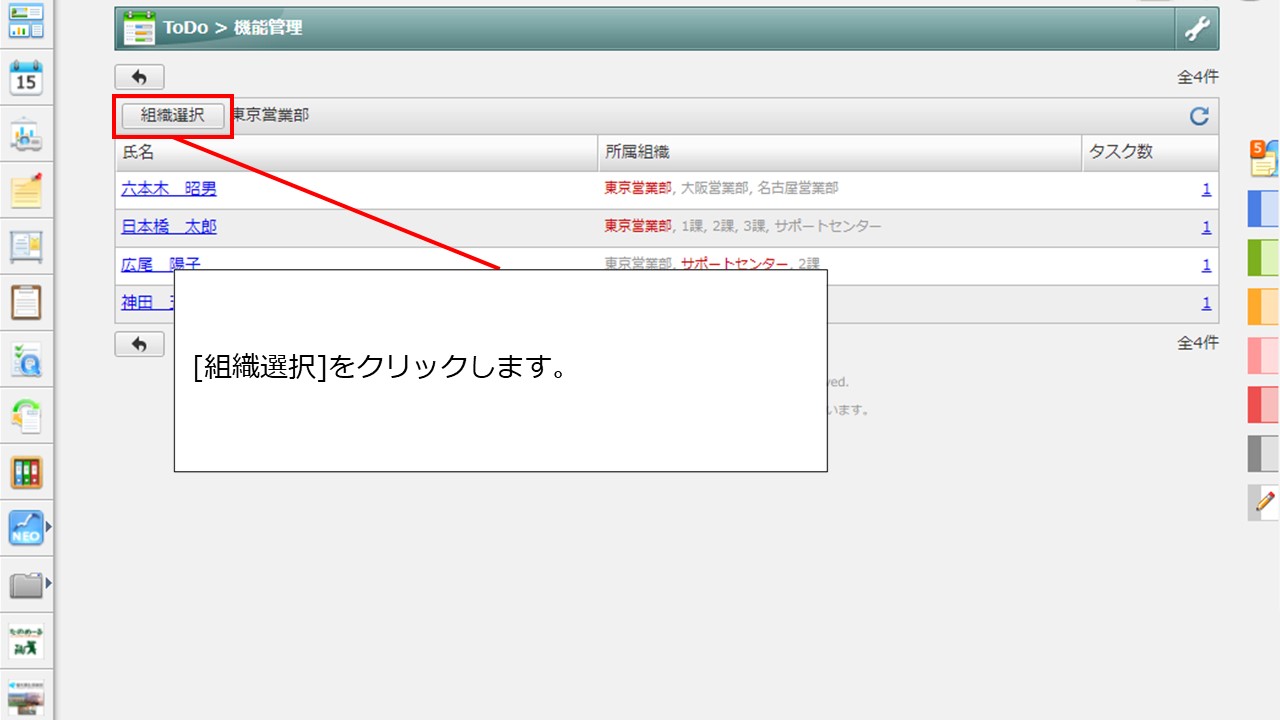The image size is (1280, 720).
Task: Click the 東京営業部 organization label
Action: click(271, 116)
